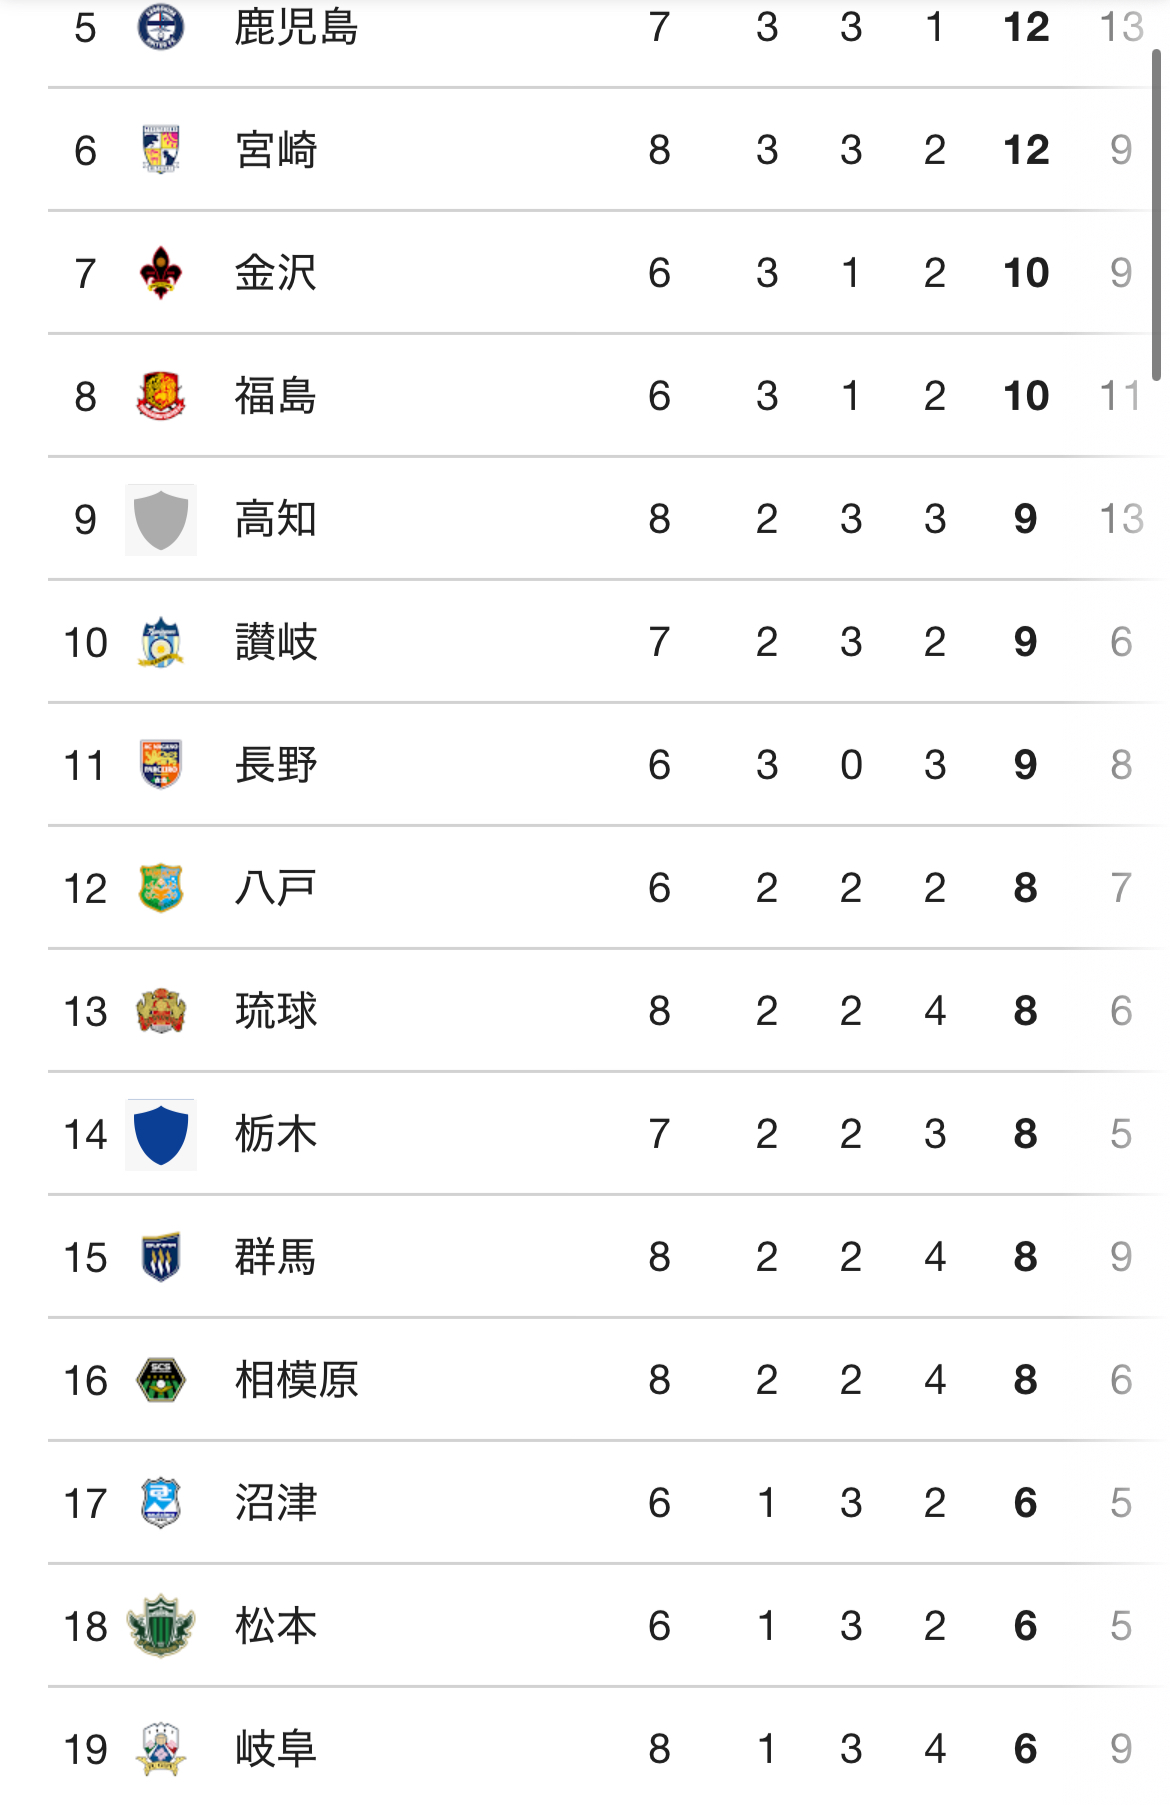Click the vertical scrollbar on right edge

(1156, 215)
